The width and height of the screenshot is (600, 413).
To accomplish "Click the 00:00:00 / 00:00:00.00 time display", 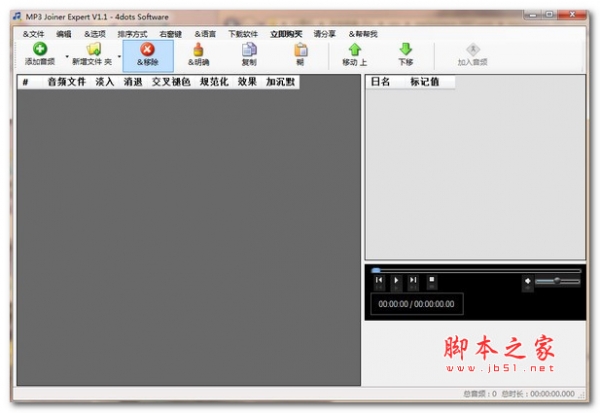I will (417, 304).
